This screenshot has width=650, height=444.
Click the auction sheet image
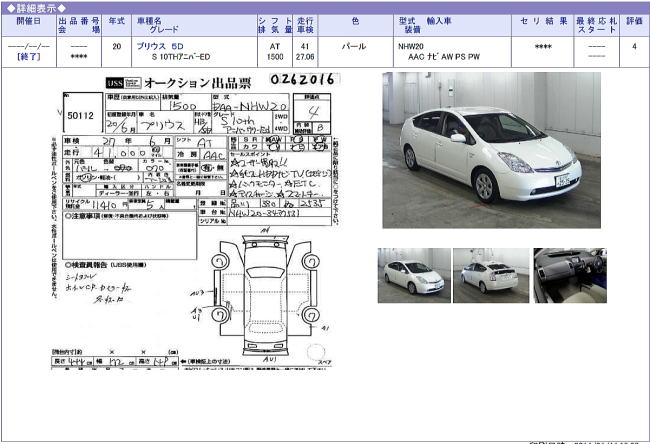pos(196,223)
